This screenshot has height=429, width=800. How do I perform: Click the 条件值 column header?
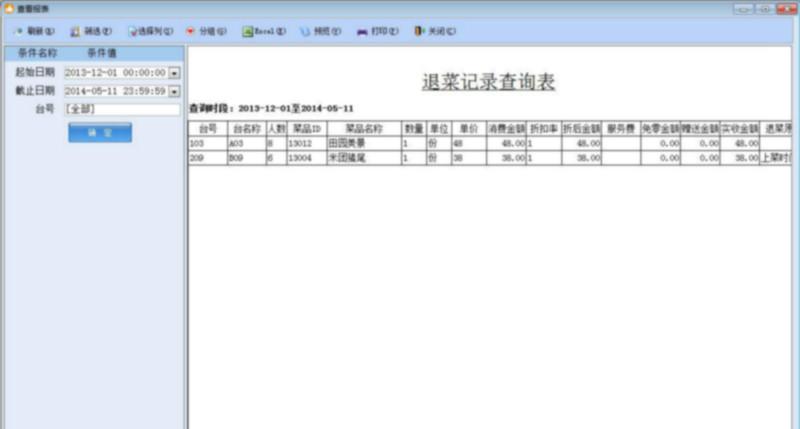click(102, 53)
